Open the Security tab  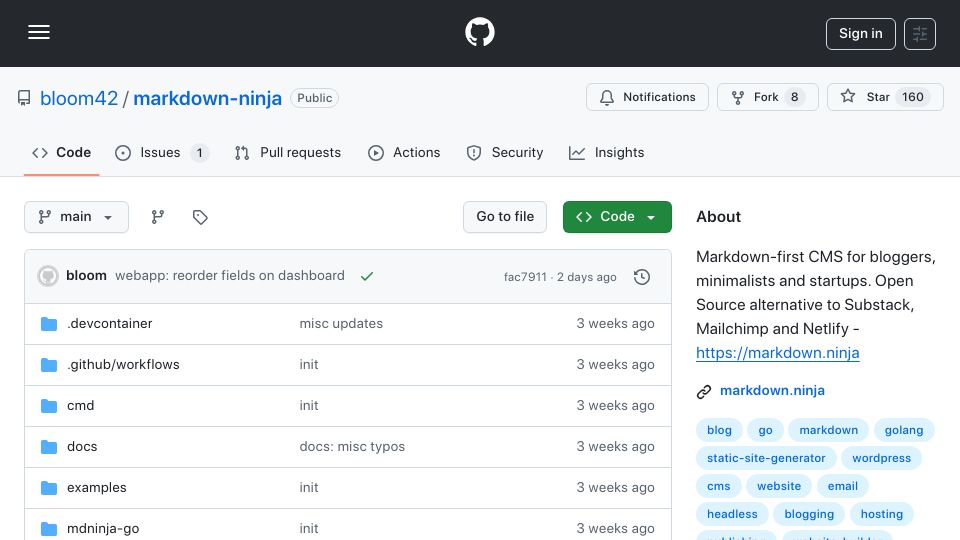[504, 152]
